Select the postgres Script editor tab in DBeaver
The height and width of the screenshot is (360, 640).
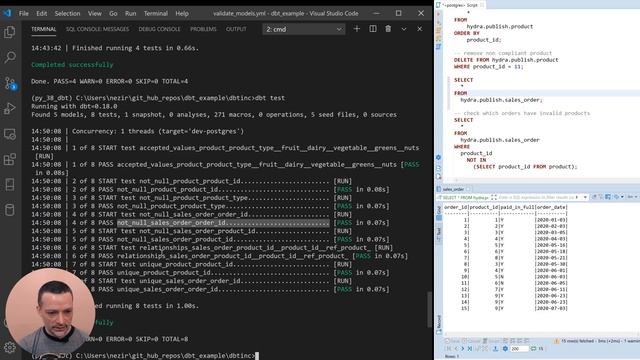460,5
